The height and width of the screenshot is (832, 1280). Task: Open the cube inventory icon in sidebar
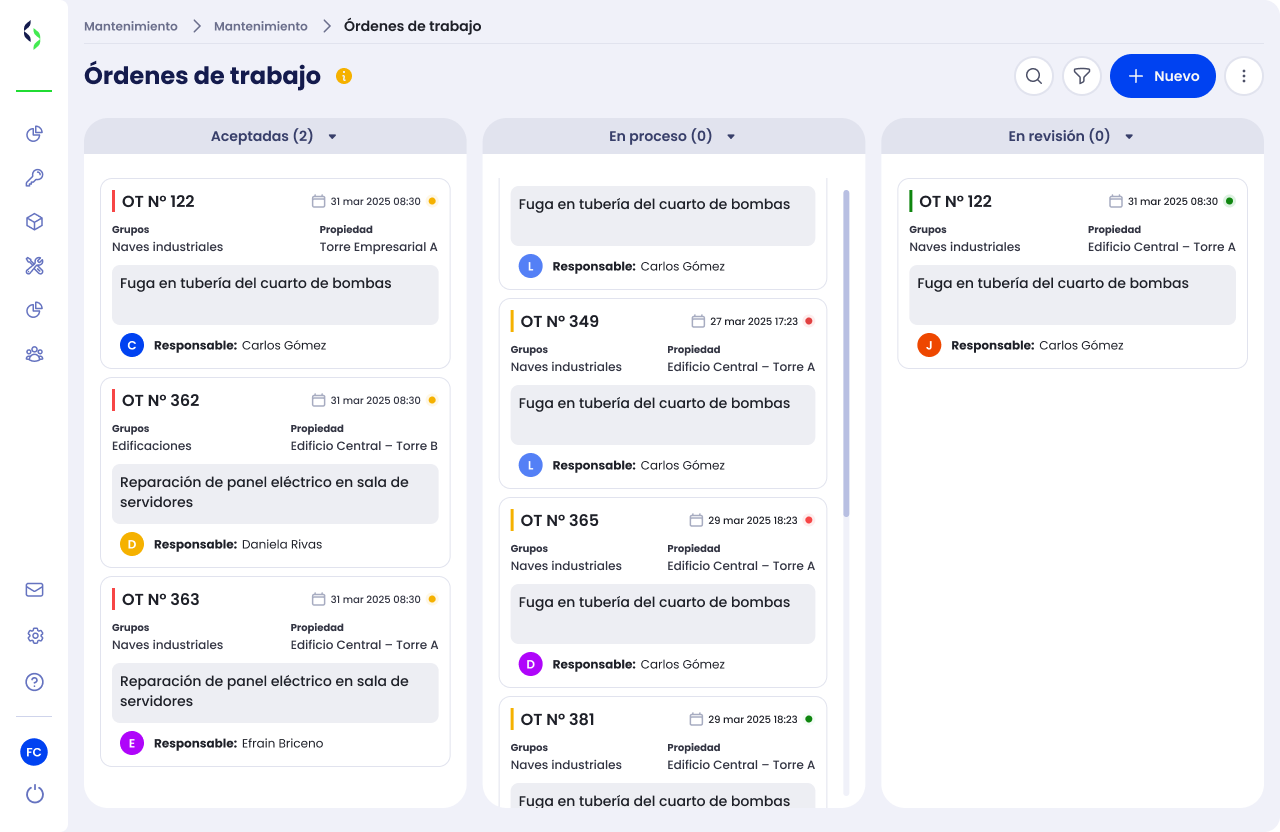tap(34, 222)
